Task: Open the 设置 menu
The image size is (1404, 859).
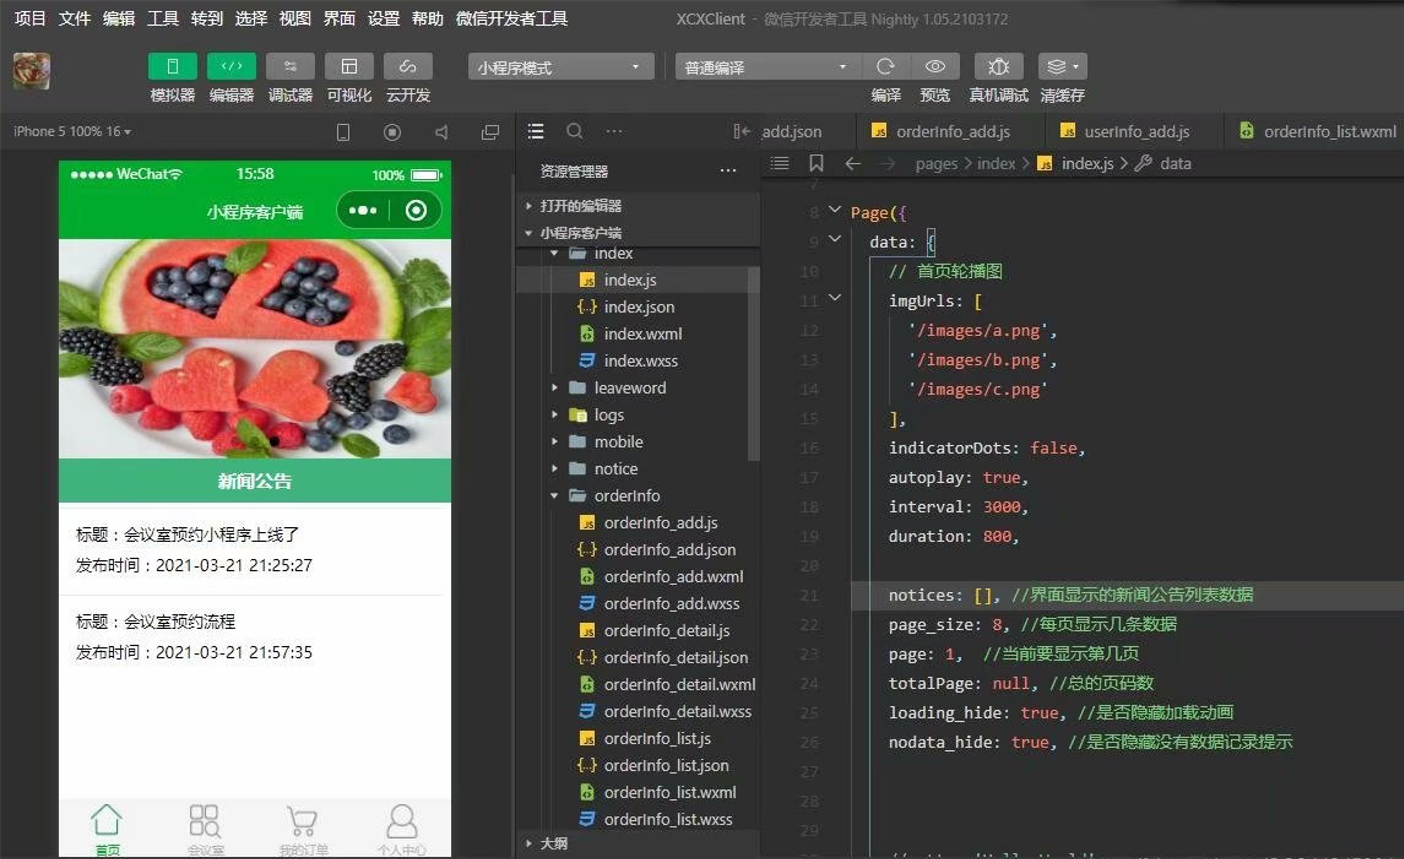Action: [x=383, y=18]
